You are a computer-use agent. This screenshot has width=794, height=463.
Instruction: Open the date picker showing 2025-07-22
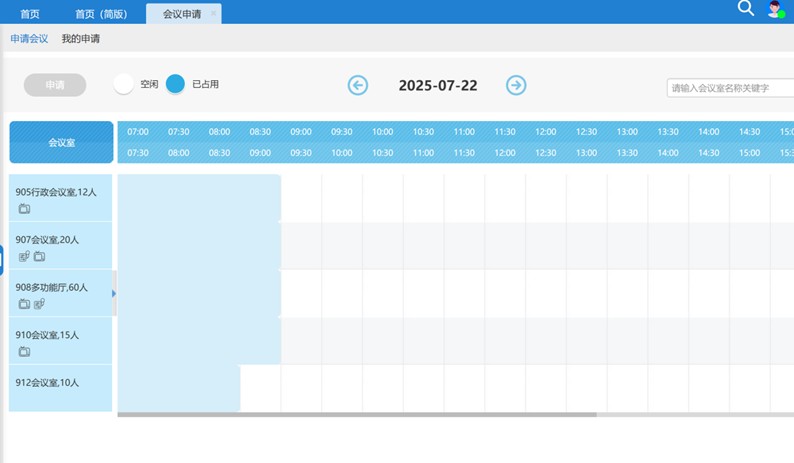[x=437, y=86]
